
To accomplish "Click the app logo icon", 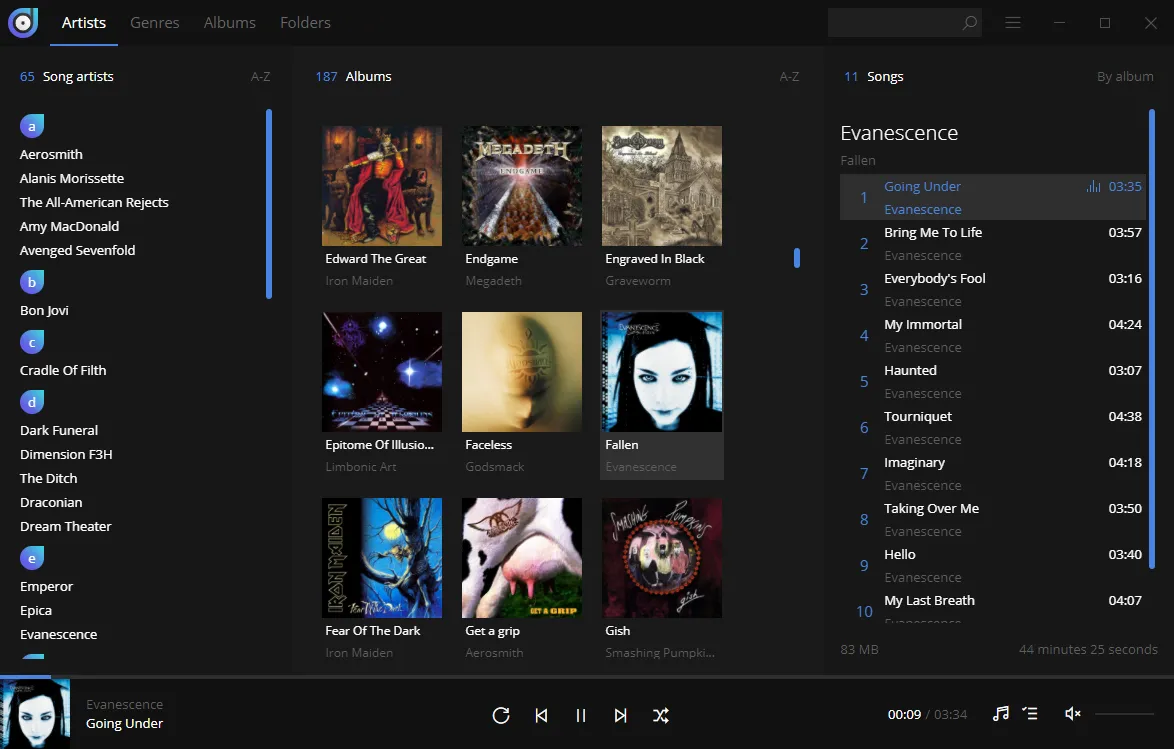I will click(x=22, y=22).
